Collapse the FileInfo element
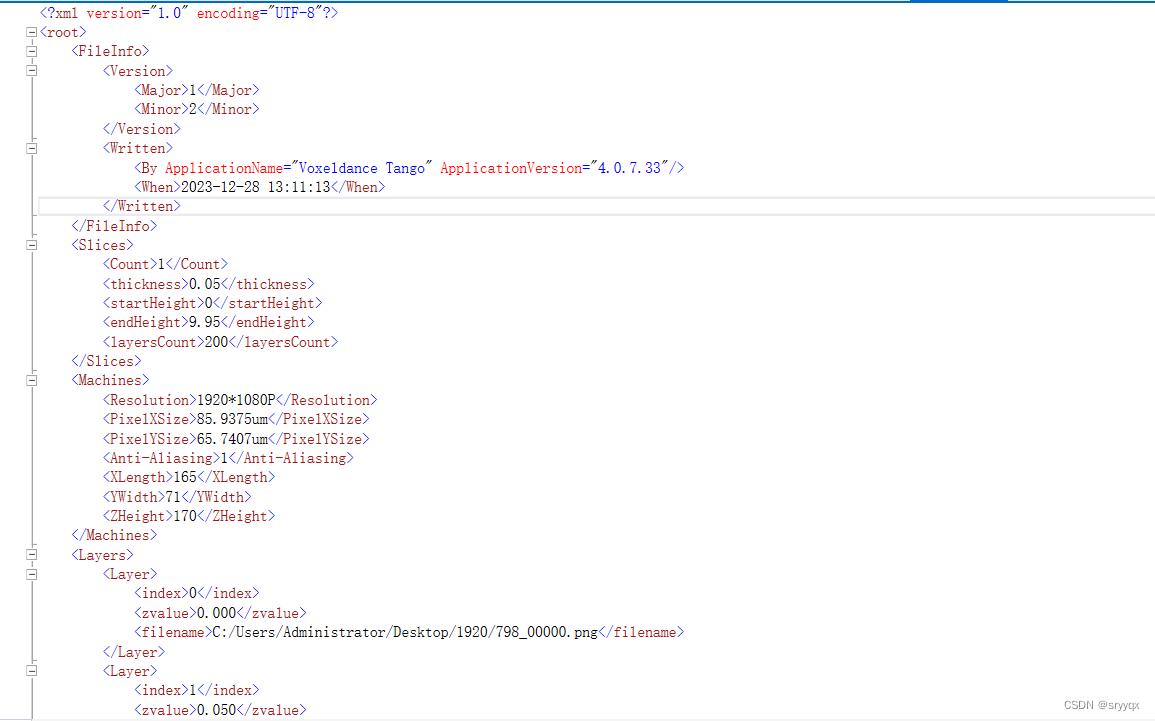 tap(31, 51)
